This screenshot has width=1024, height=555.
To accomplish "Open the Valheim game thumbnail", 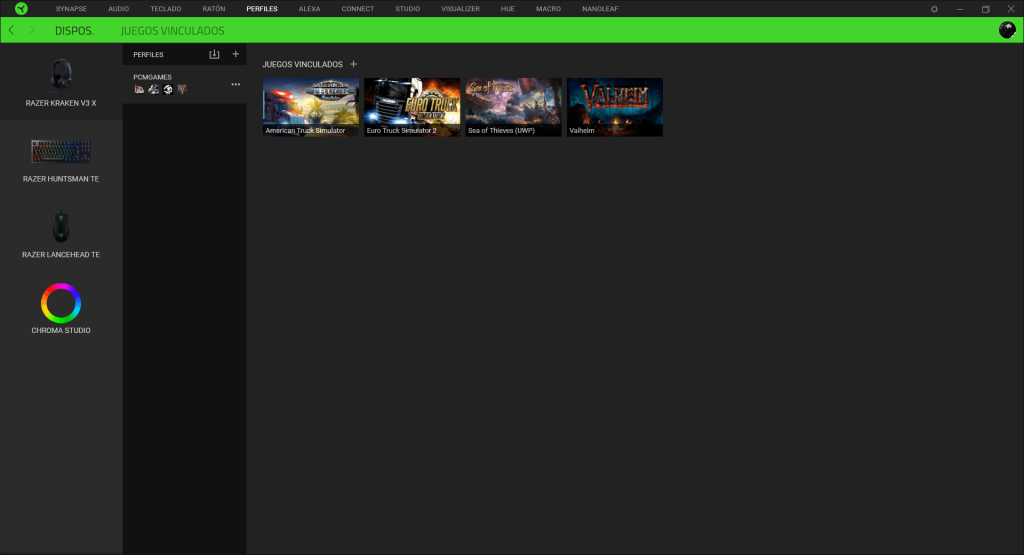I will coord(615,107).
